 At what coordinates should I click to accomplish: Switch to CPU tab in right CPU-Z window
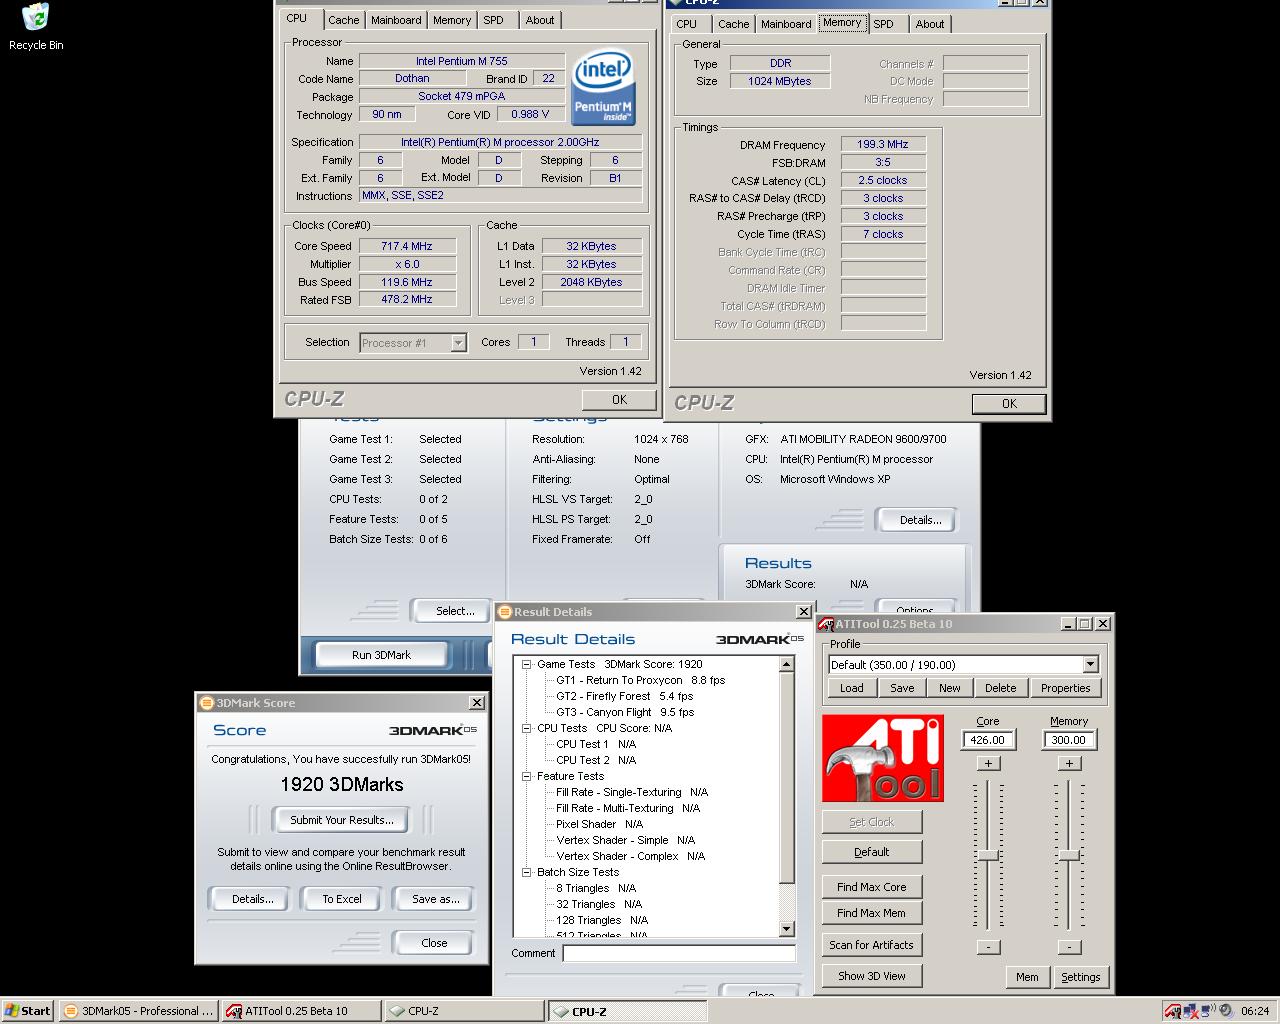click(x=687, y=24)
